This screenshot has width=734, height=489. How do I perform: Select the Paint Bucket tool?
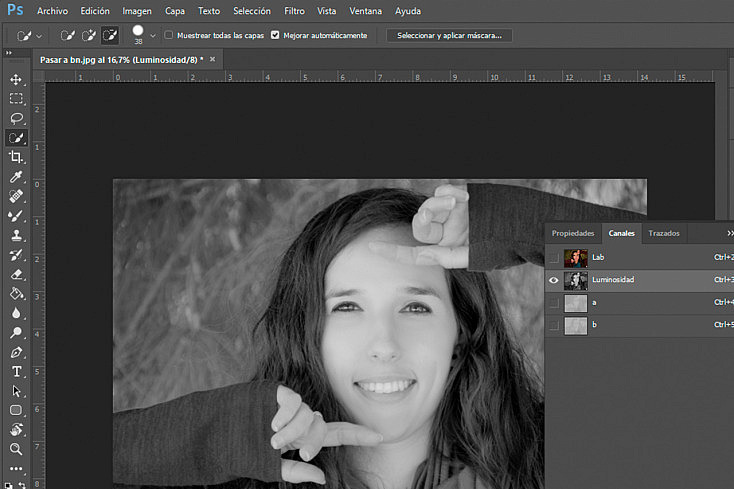coord(16,293)
